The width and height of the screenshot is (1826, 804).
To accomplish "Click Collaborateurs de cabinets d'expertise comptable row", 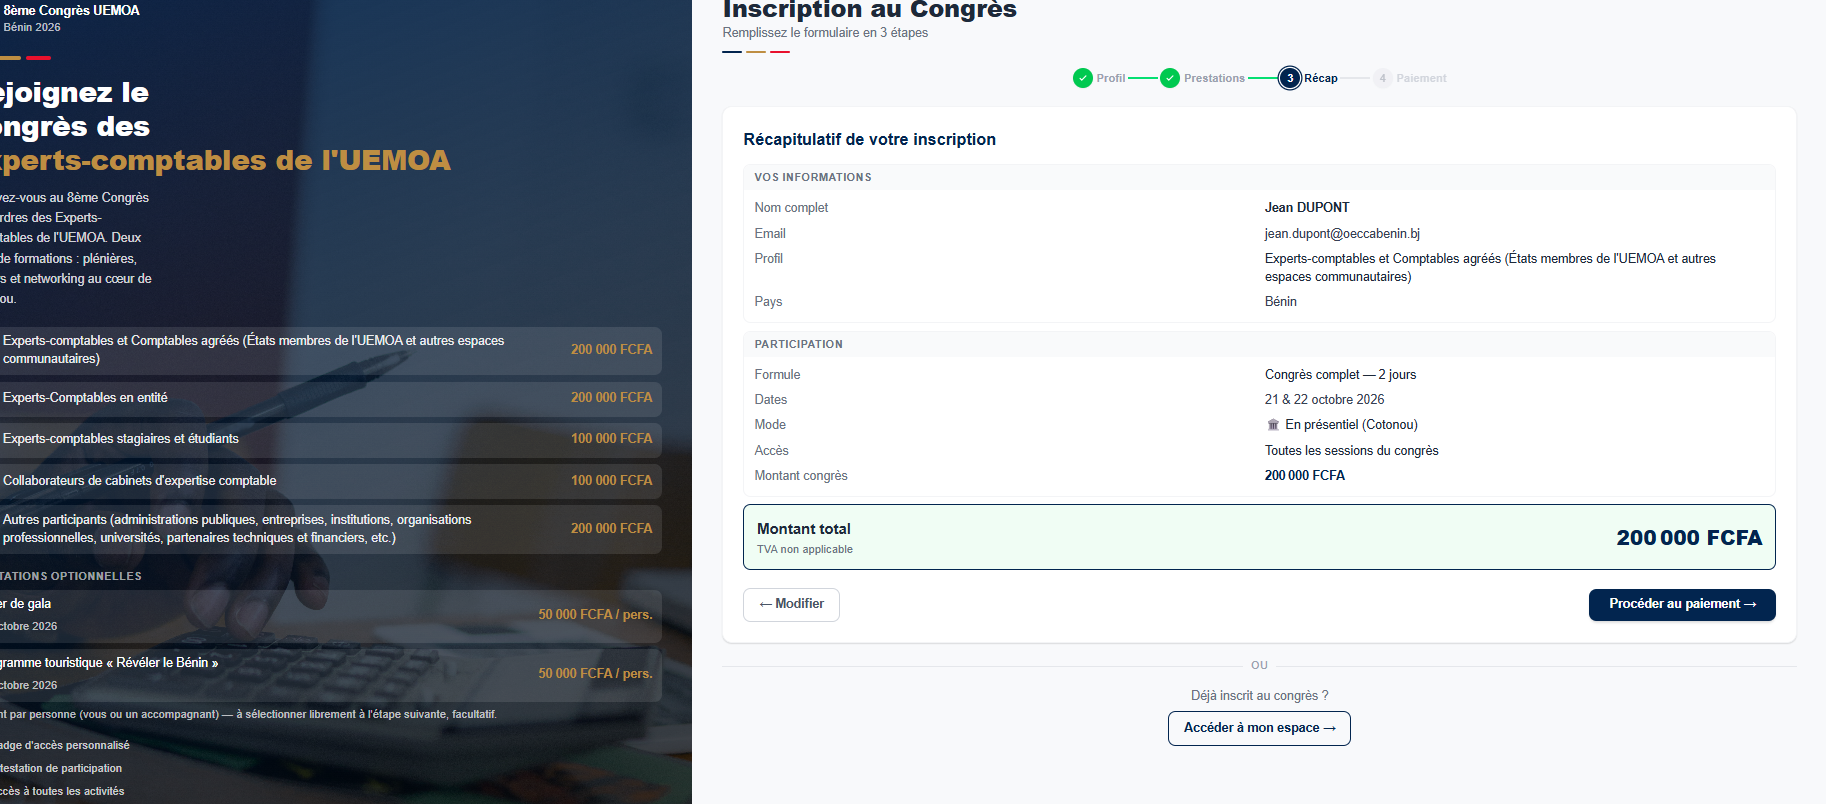I will click(331, 481).
